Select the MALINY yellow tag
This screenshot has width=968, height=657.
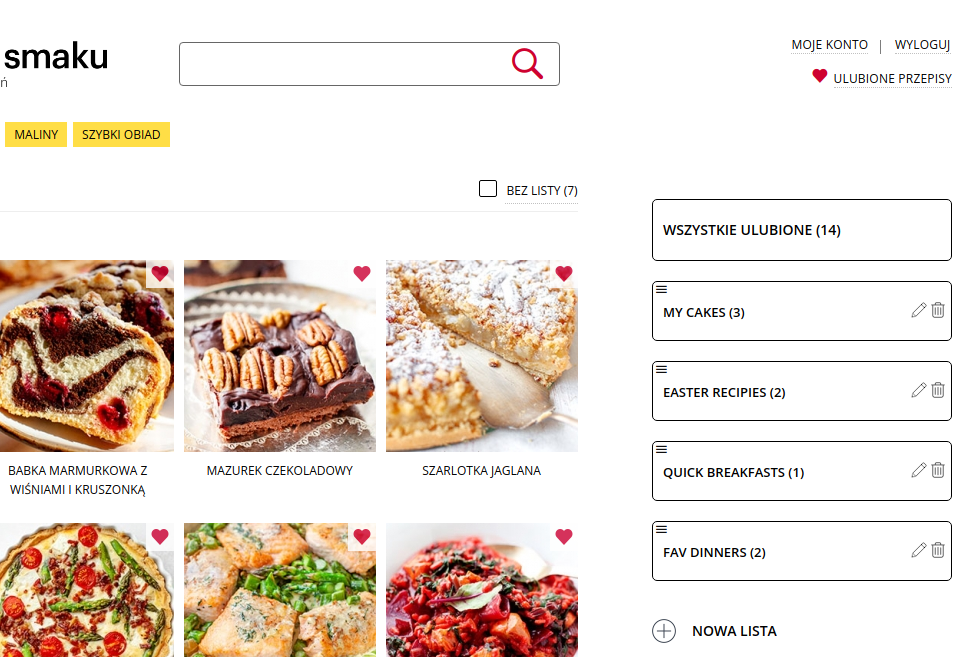(x=36, y=135)
